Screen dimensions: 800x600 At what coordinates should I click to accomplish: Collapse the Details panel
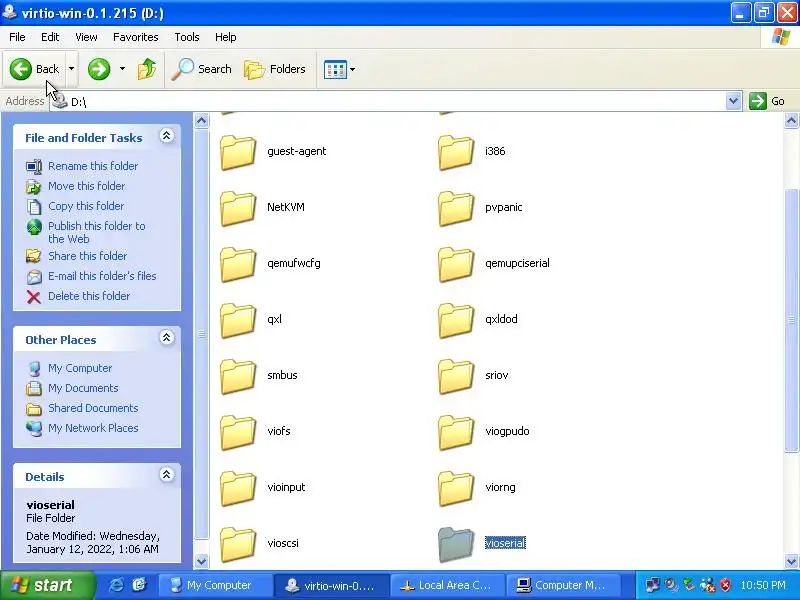pyautogui.click(x=166, y=475)
